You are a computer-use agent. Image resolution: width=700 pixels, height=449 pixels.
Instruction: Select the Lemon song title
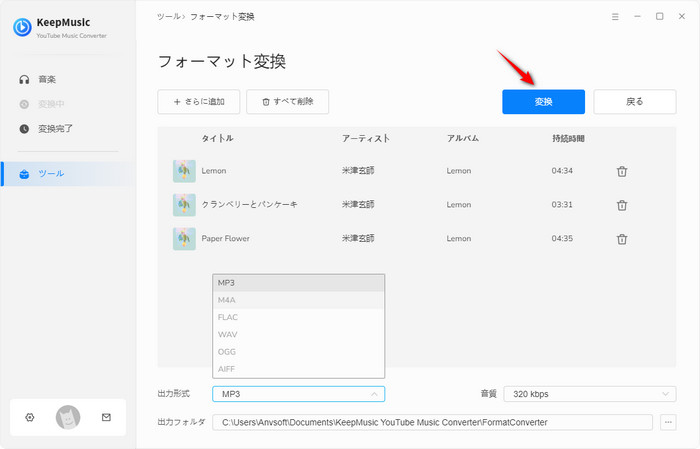(214, 171)
